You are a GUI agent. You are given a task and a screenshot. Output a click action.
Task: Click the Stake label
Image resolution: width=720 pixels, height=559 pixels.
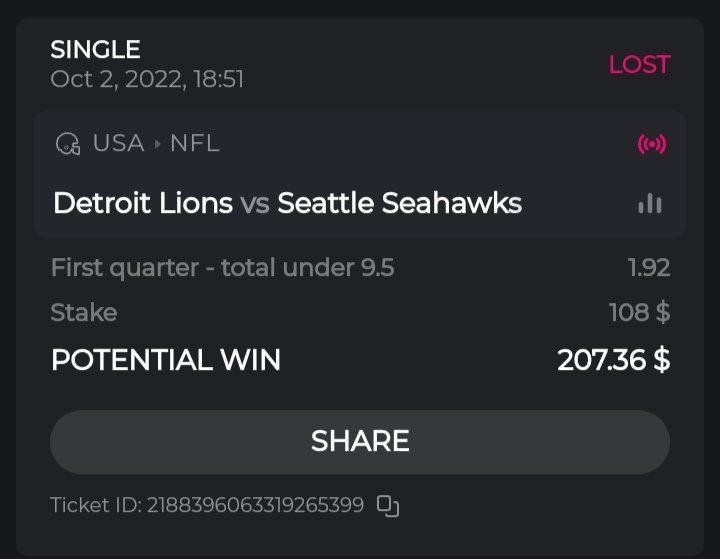coord(83,312)
